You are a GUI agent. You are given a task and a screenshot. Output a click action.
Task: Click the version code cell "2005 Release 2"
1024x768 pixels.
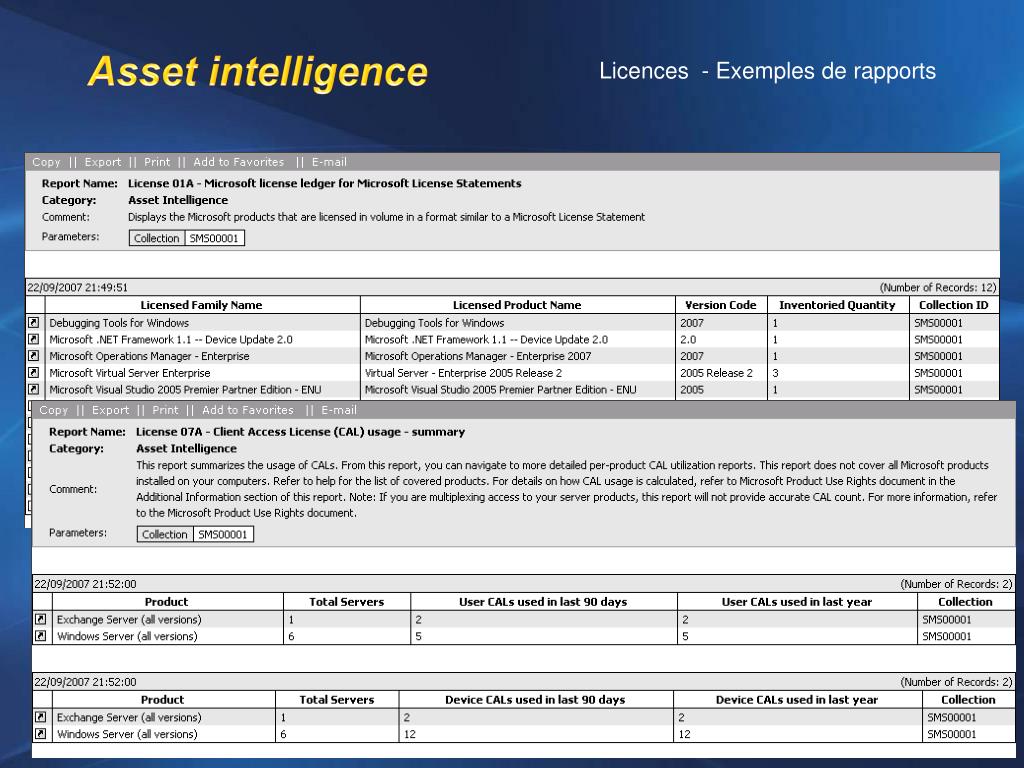pyautogui.click(x=716, y=373)
